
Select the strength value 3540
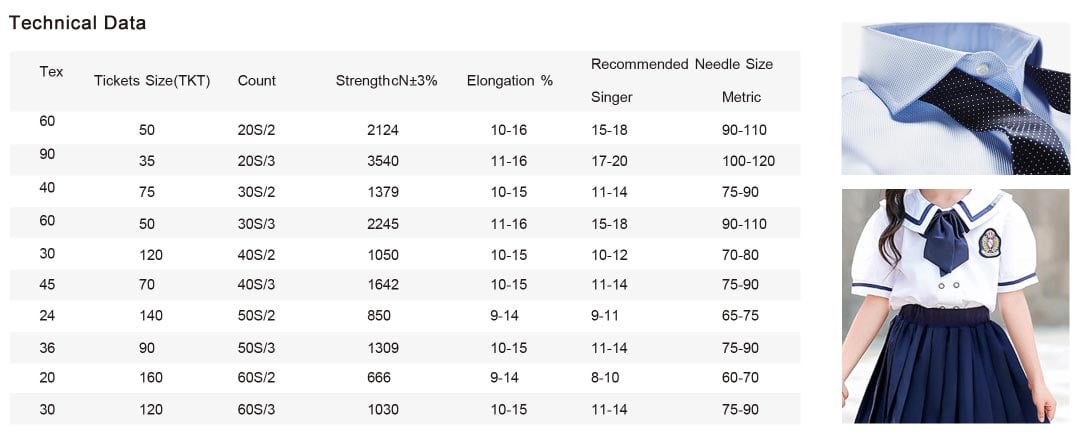tap(383, 161)
